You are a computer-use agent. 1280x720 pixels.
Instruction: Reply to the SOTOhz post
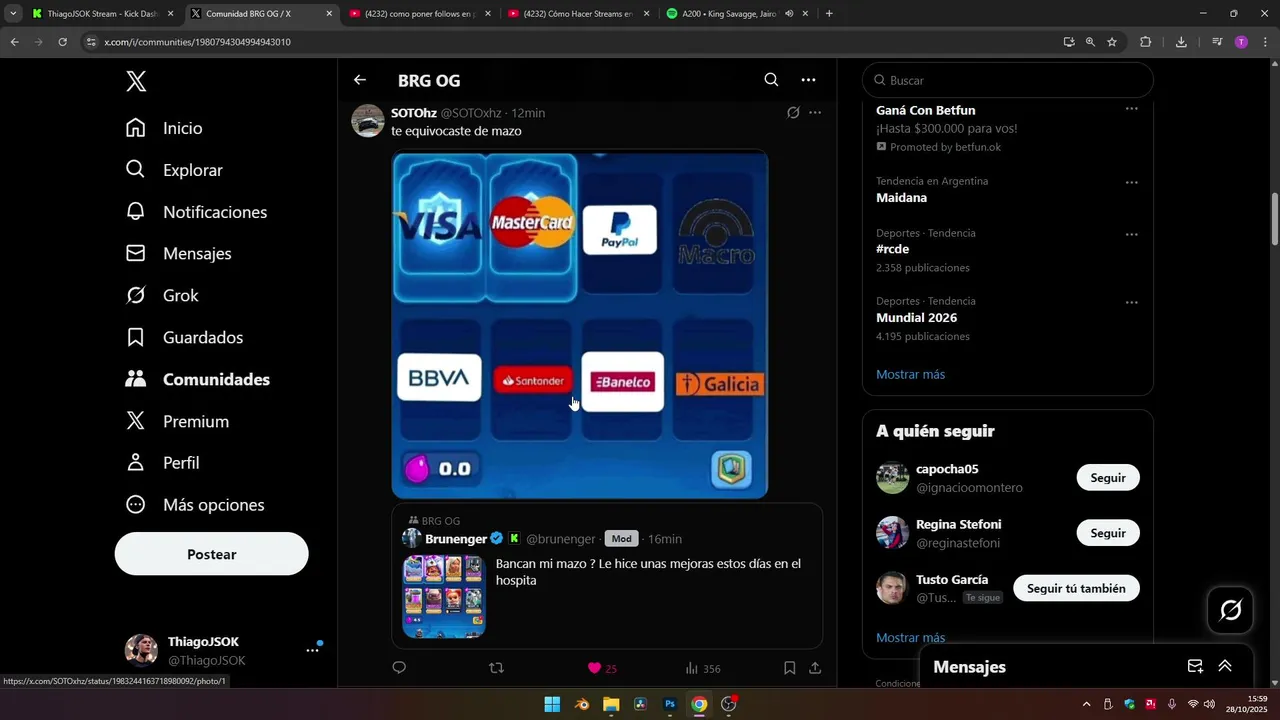[x=399, y=668]
